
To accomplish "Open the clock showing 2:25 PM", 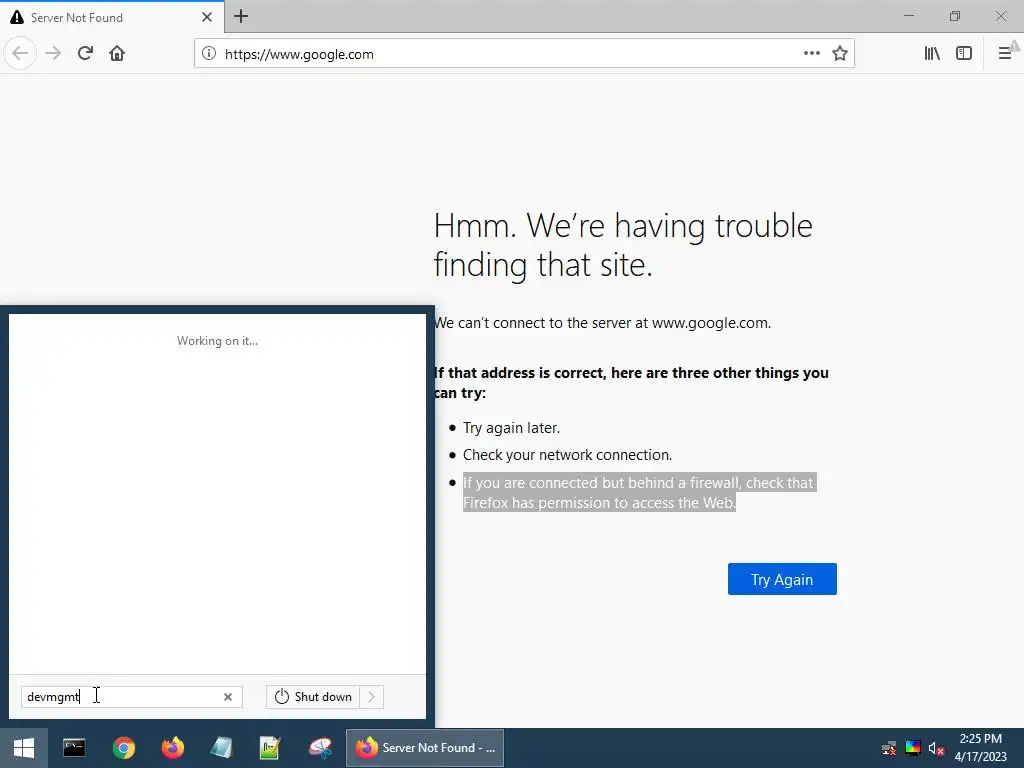I will pyautogui.click(x=980, y=748).
